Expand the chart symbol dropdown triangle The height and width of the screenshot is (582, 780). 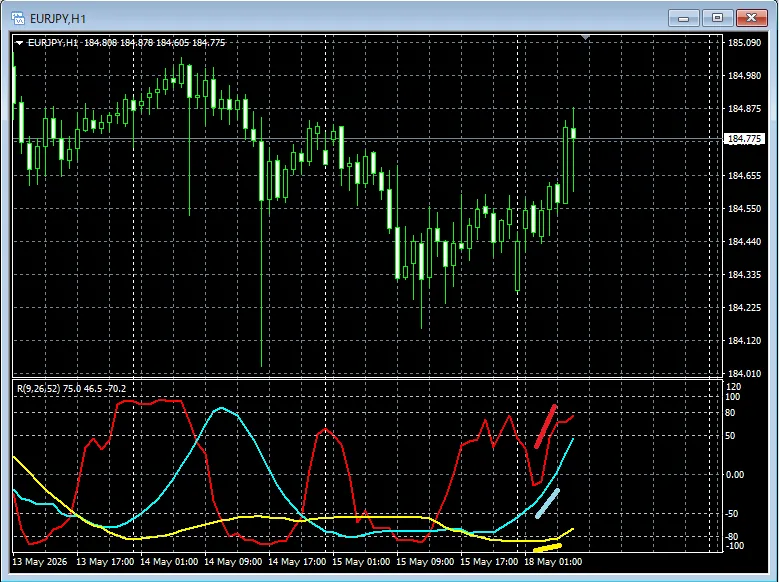[19, 43]
